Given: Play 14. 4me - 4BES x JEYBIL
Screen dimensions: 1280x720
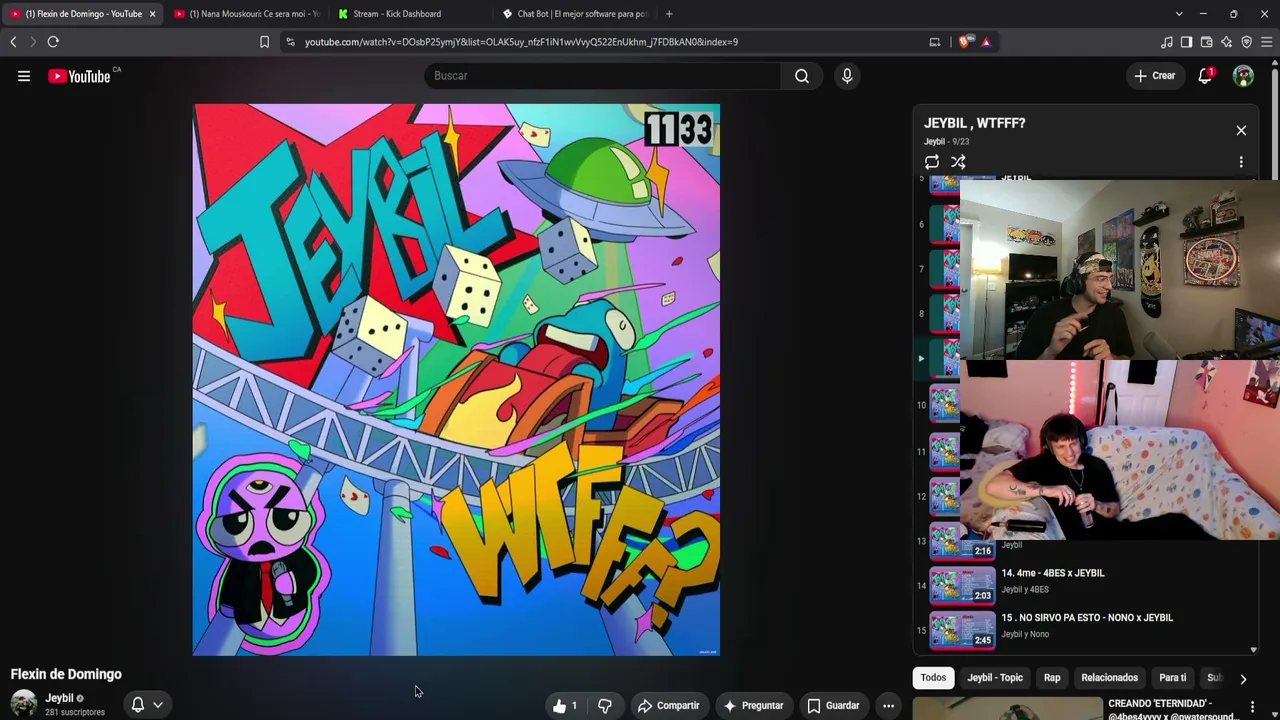Looking at the screenshot, I should point(1053,573).
